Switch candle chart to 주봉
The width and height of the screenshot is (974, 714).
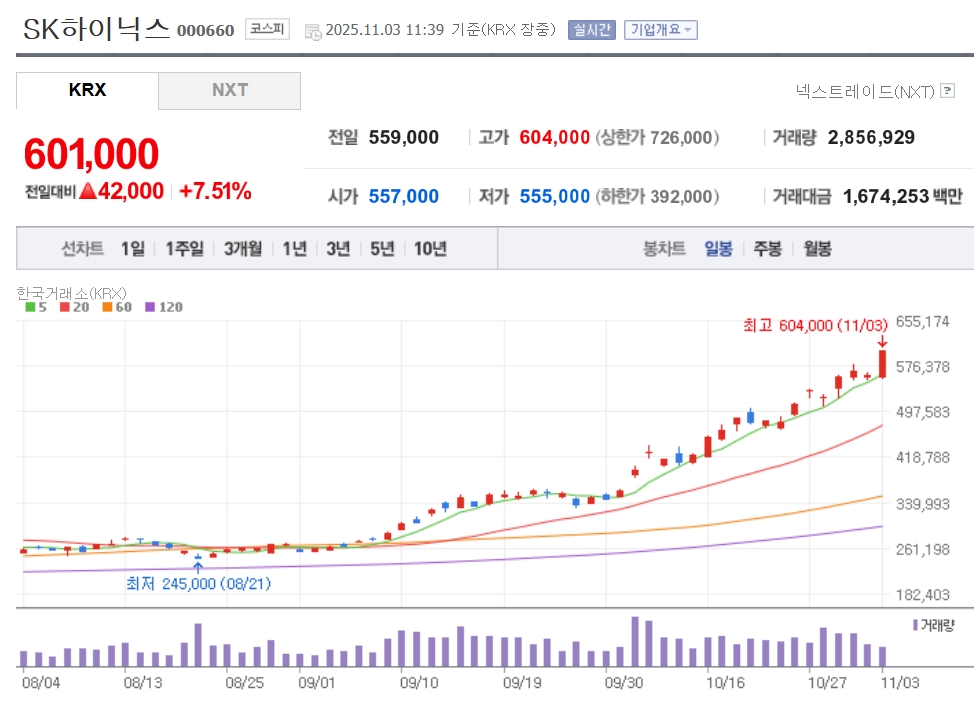768,249
